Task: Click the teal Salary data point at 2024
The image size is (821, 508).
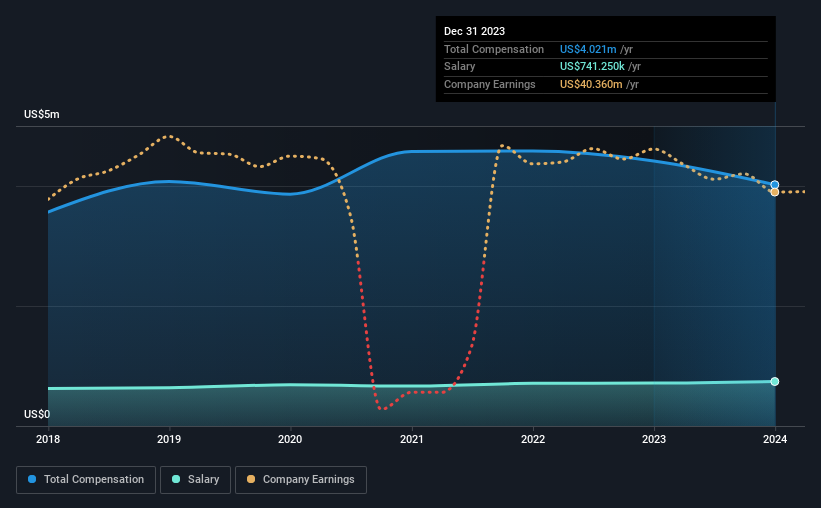Action: (775, 381)
